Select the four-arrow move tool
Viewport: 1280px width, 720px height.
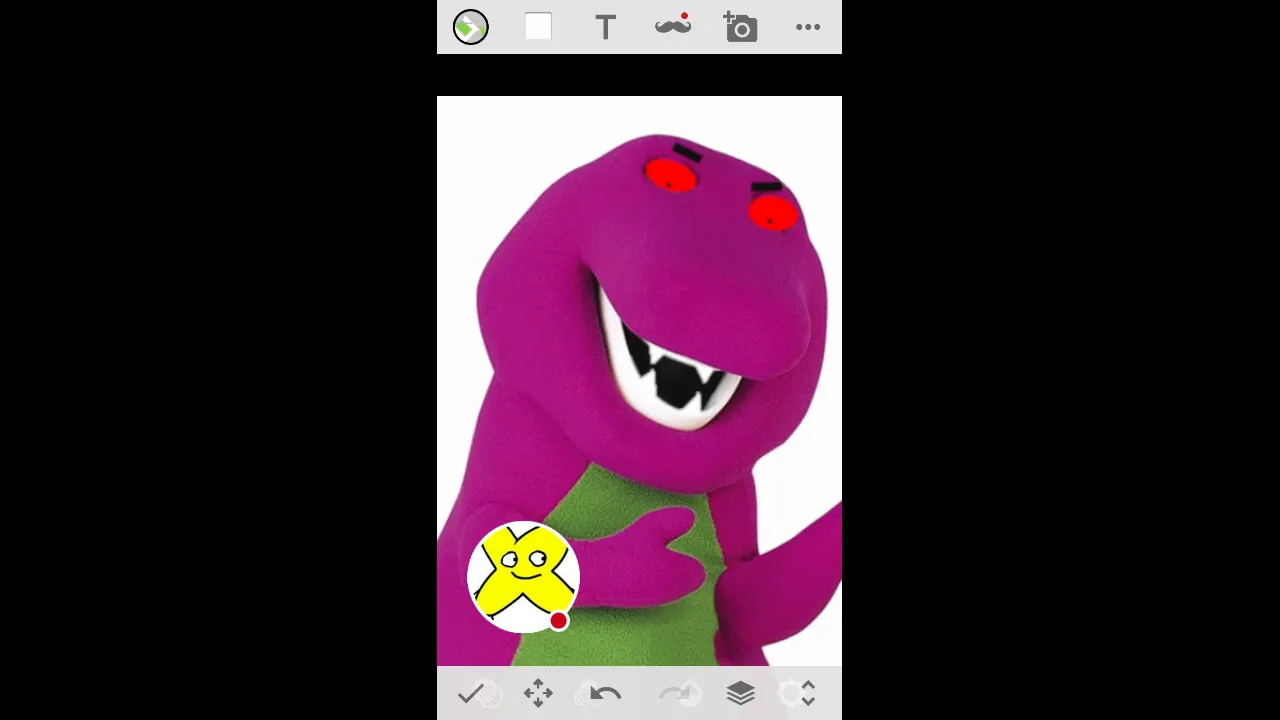pyautogui.click(x=538, y=693)
